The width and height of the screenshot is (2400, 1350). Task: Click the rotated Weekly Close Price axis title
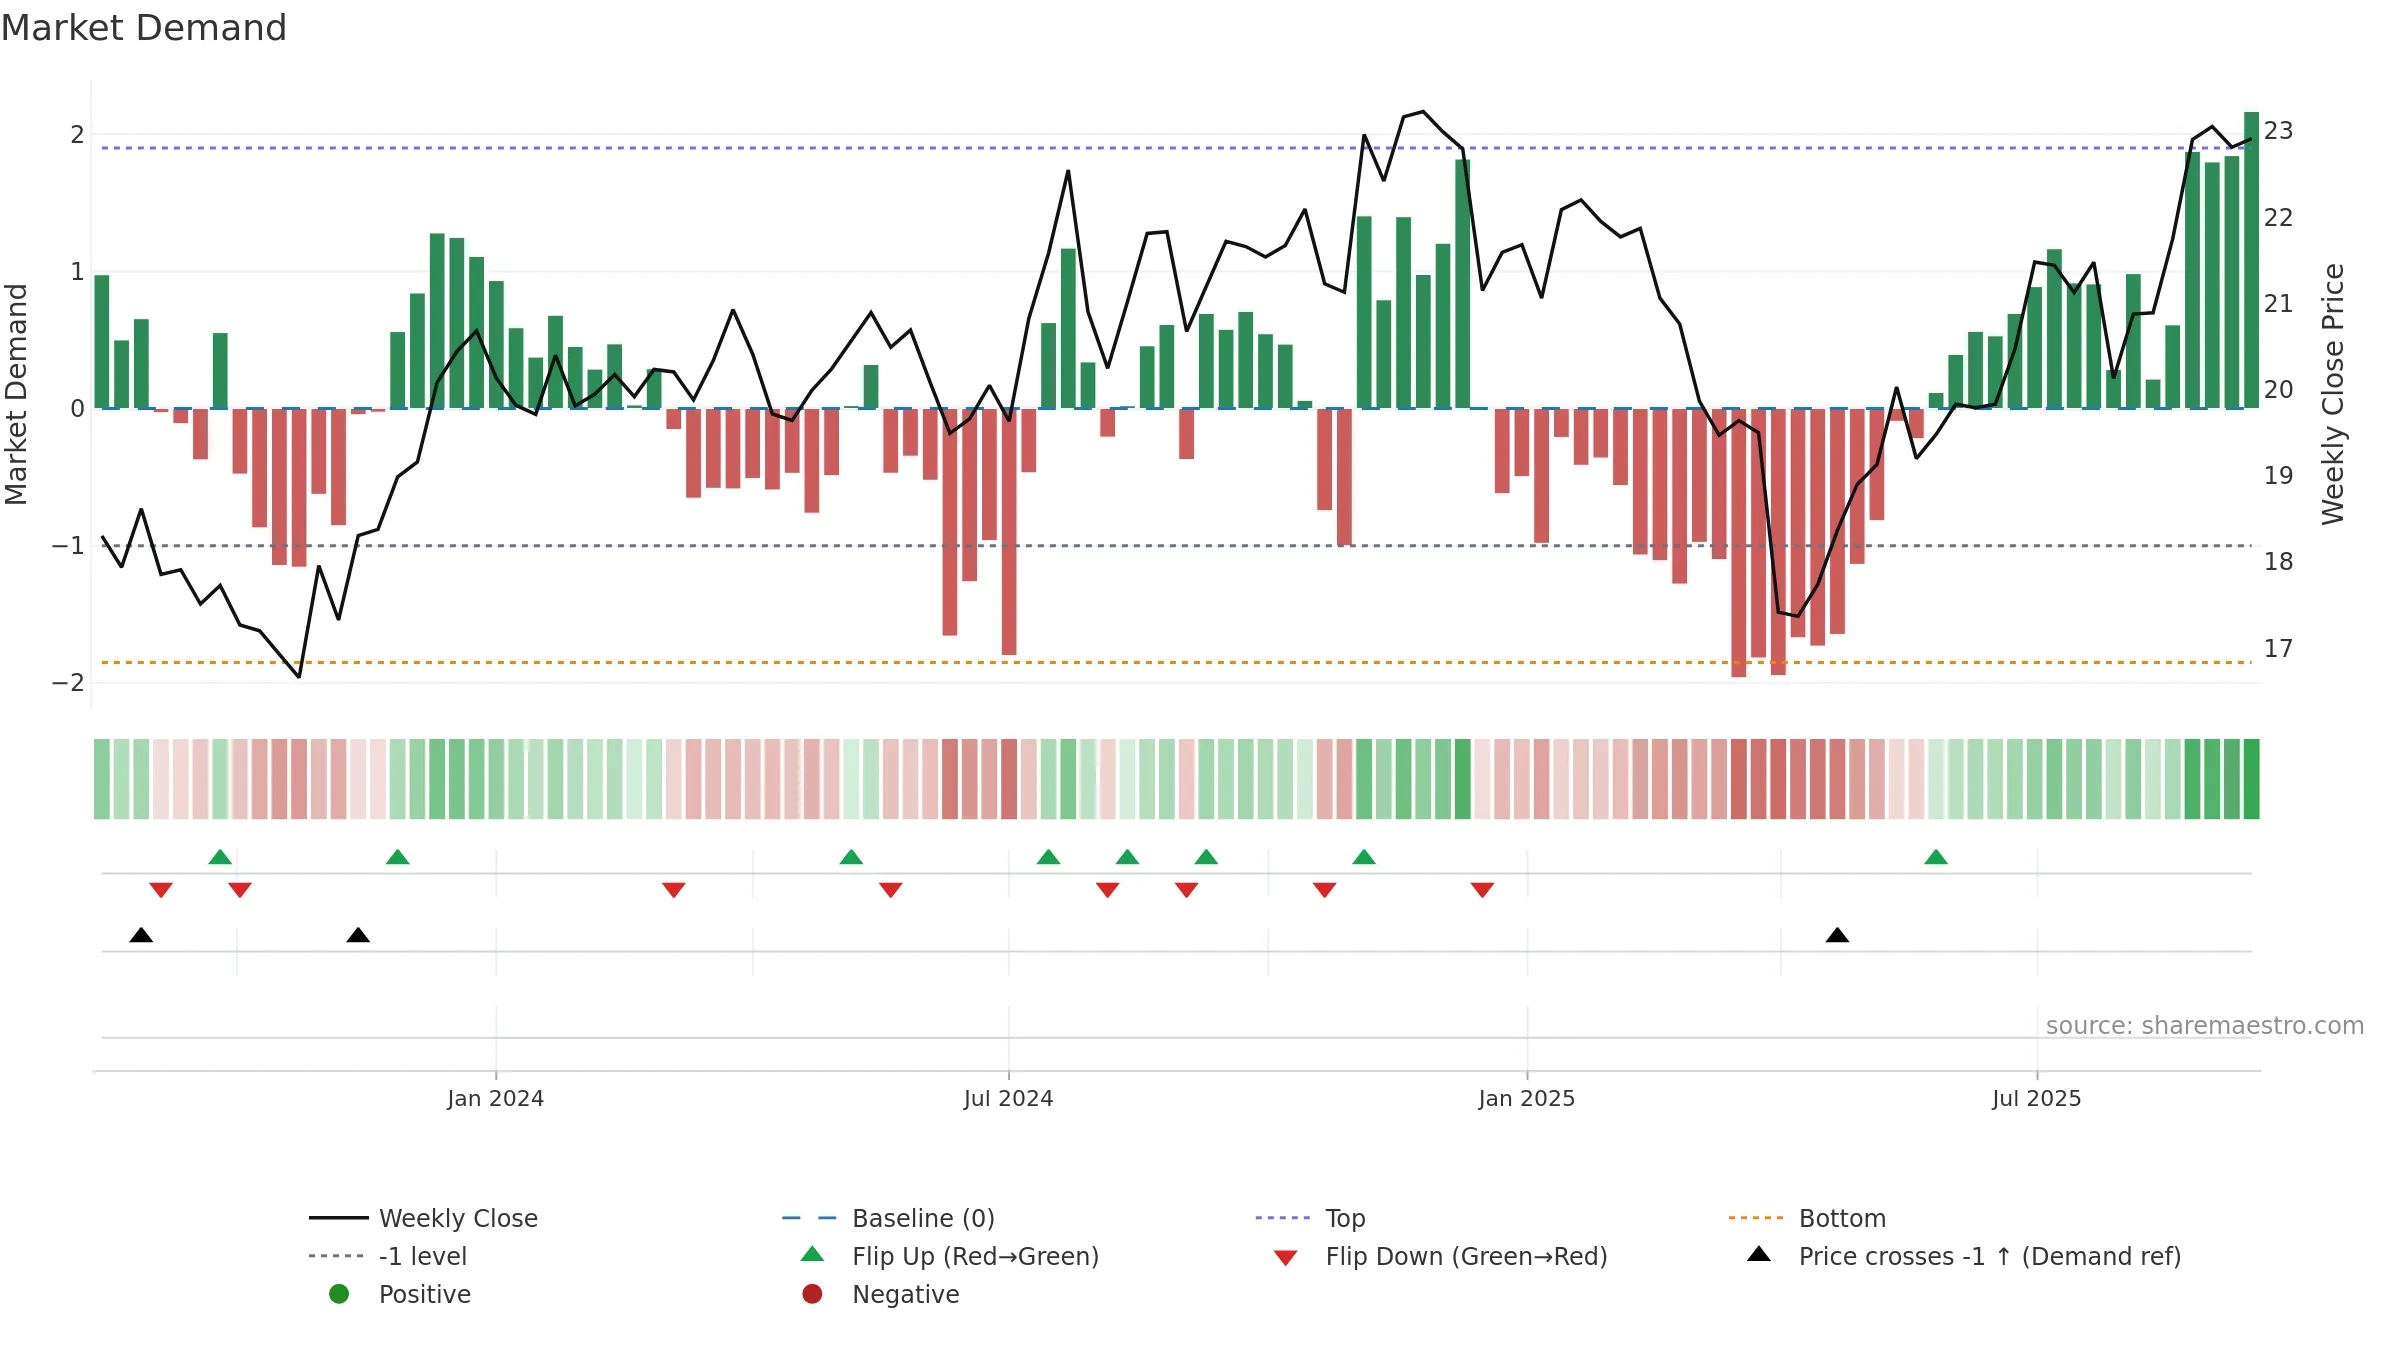pos(2333,394)
